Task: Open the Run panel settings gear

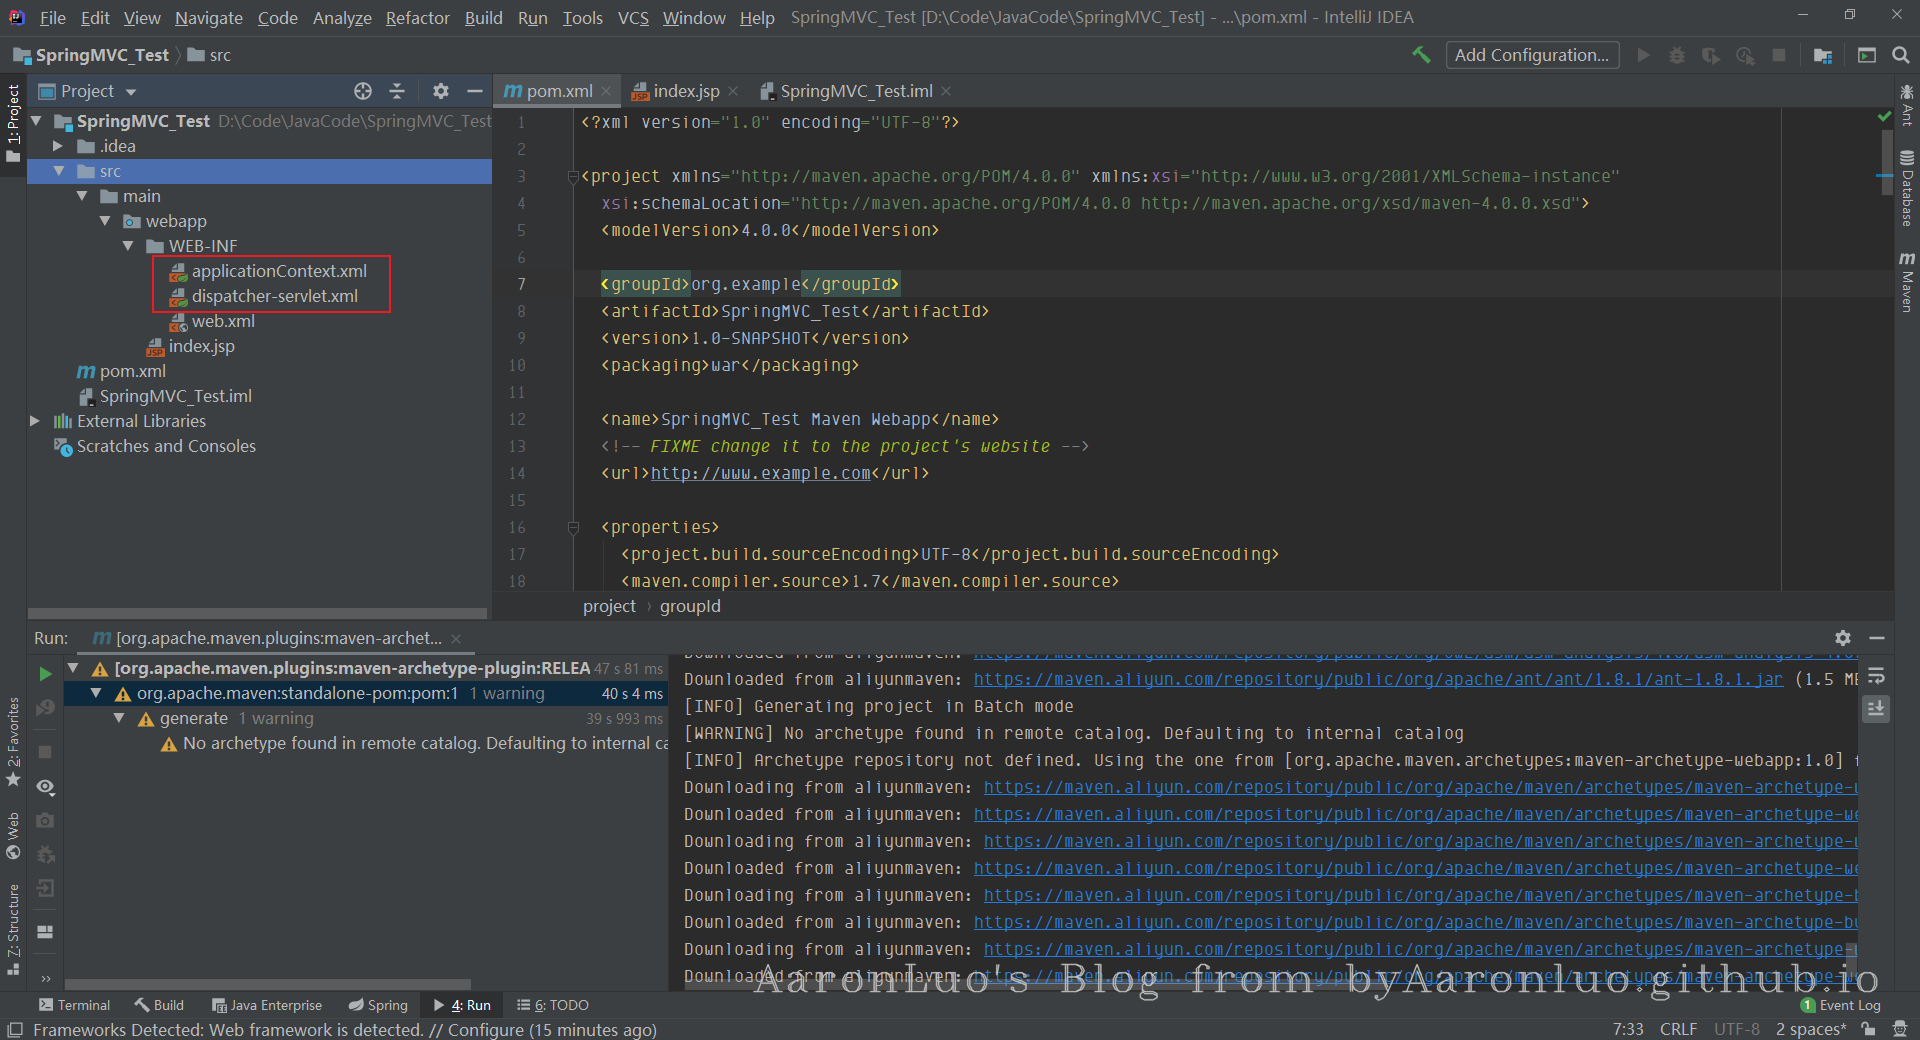Action: click(1843, 638)
